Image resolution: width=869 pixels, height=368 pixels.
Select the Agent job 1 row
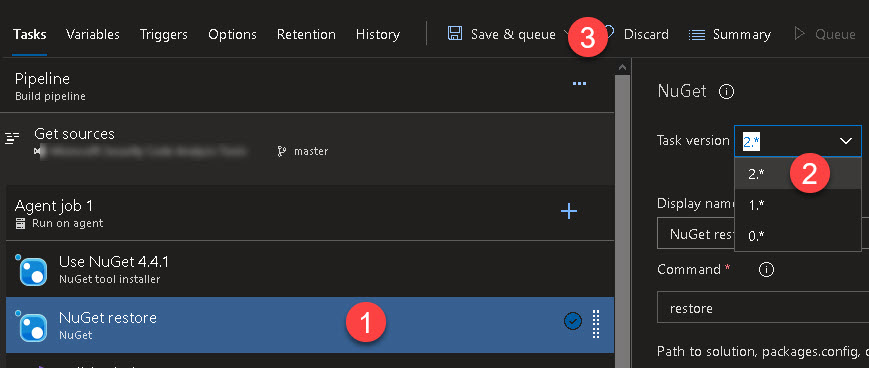pyautogui.click(x=310, y=213)
